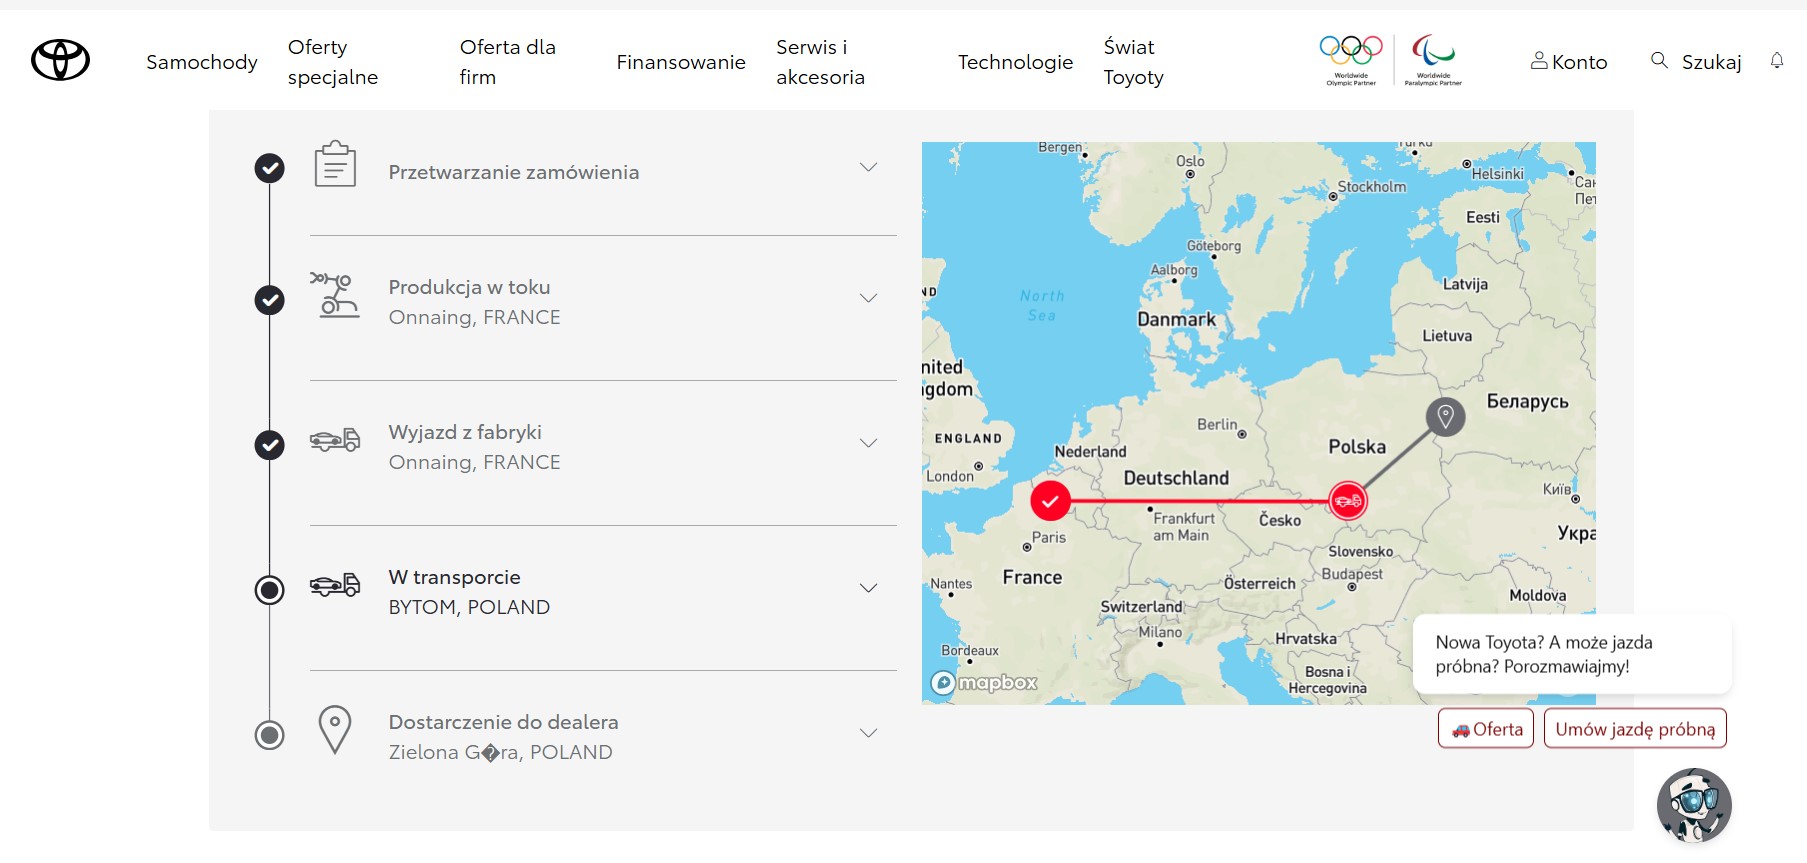Click current step marker for W transporcie

pyautogui.click(x=269, y=590)
